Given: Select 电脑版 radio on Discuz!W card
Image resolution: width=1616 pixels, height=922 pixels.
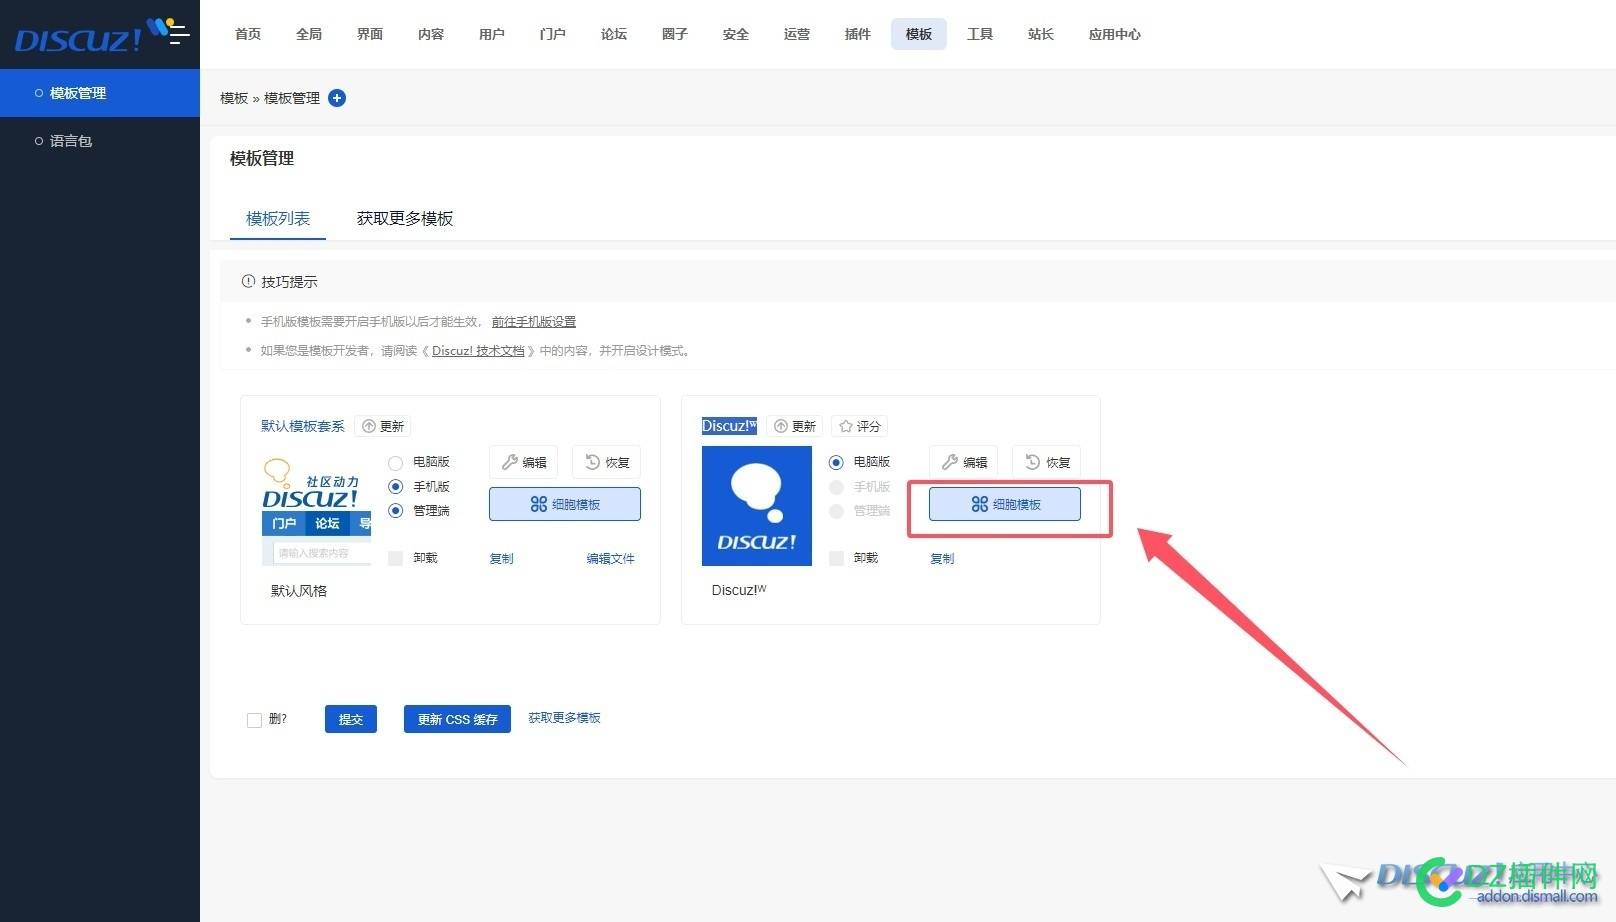Looking at the screenshot, I should pos(836,463).
